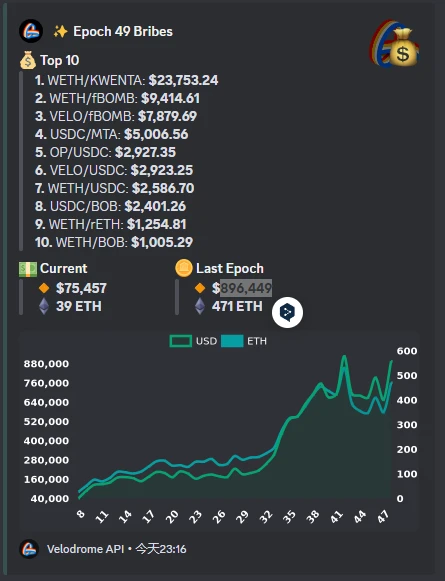Screen dimensions: 445x581
Task: Click the Epoch 49 Bribes title
Action: tap(123, 31)
